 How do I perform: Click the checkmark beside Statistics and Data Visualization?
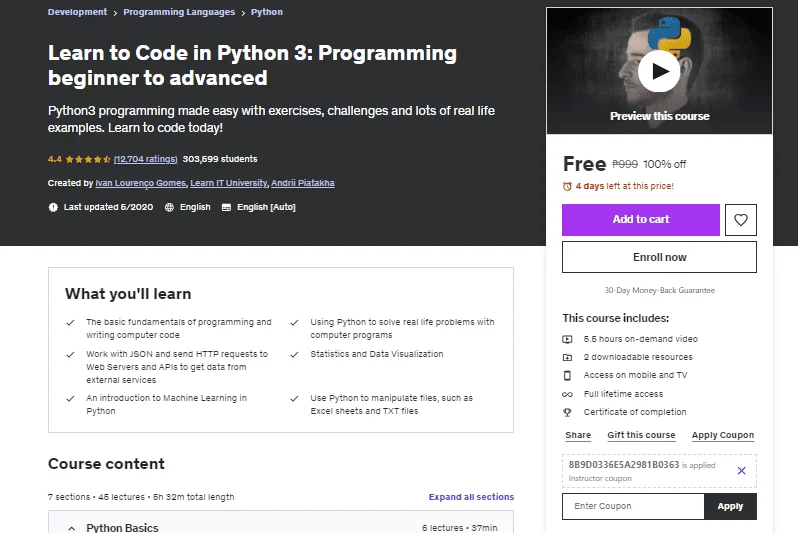click(294, 355)
